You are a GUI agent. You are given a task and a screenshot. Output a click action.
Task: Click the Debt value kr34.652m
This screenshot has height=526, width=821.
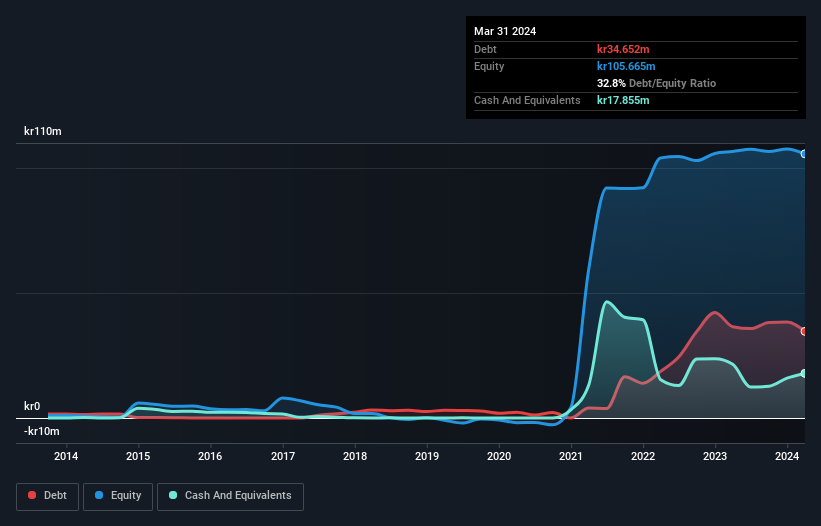coord(623,49)
